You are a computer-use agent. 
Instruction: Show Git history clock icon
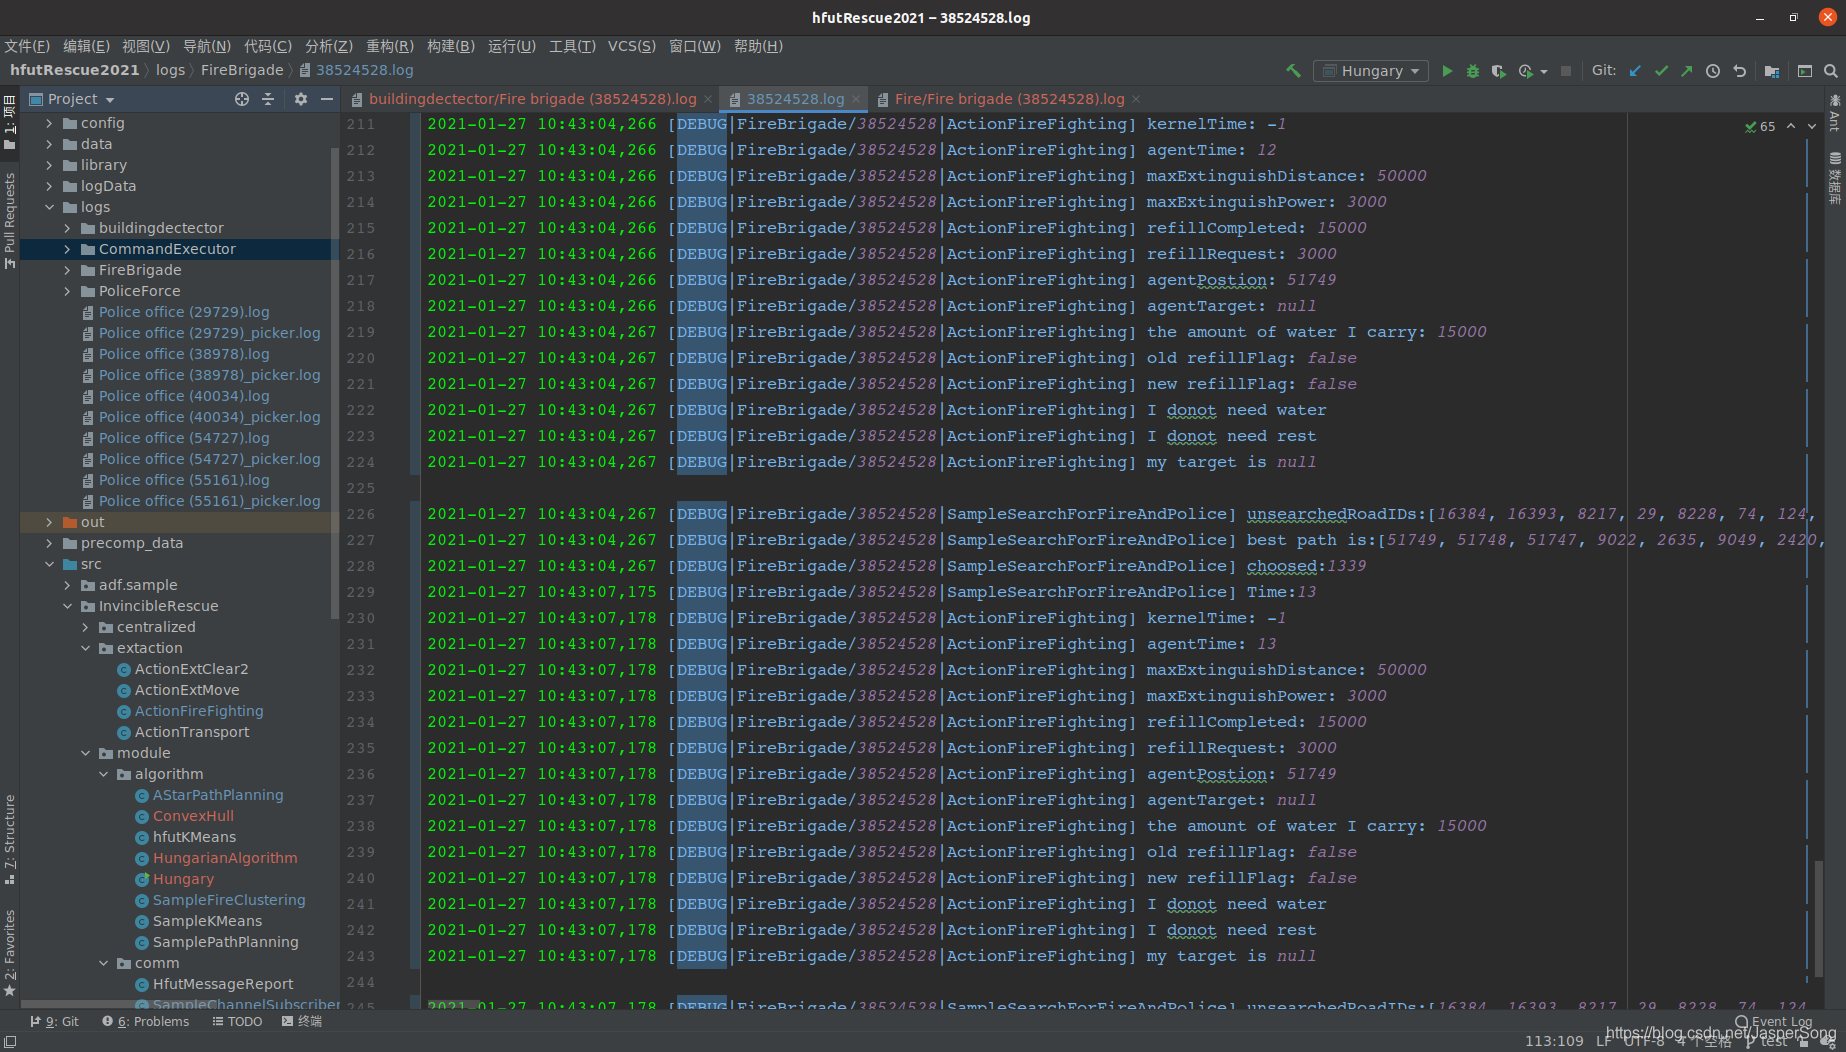click(1713, 71)
